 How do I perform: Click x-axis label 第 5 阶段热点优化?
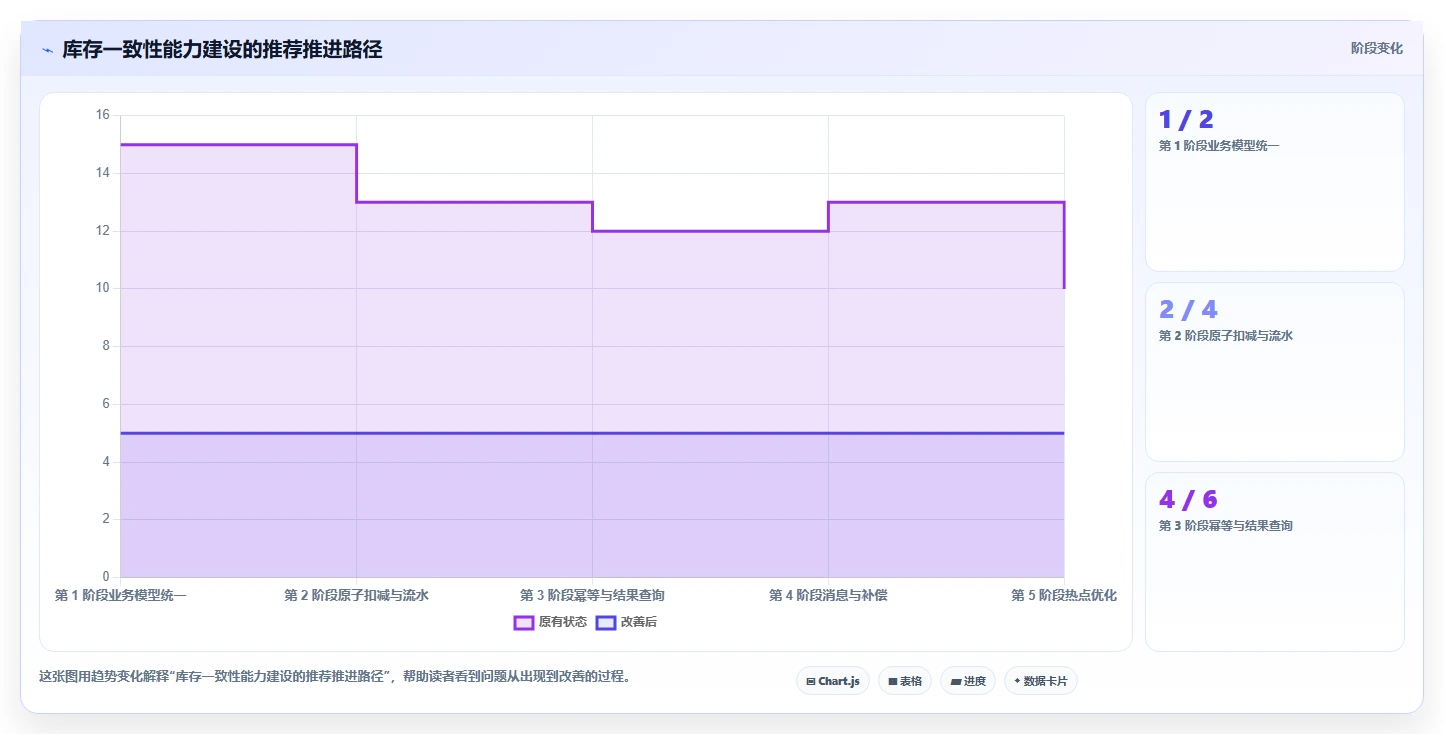tap(1064, 595)
